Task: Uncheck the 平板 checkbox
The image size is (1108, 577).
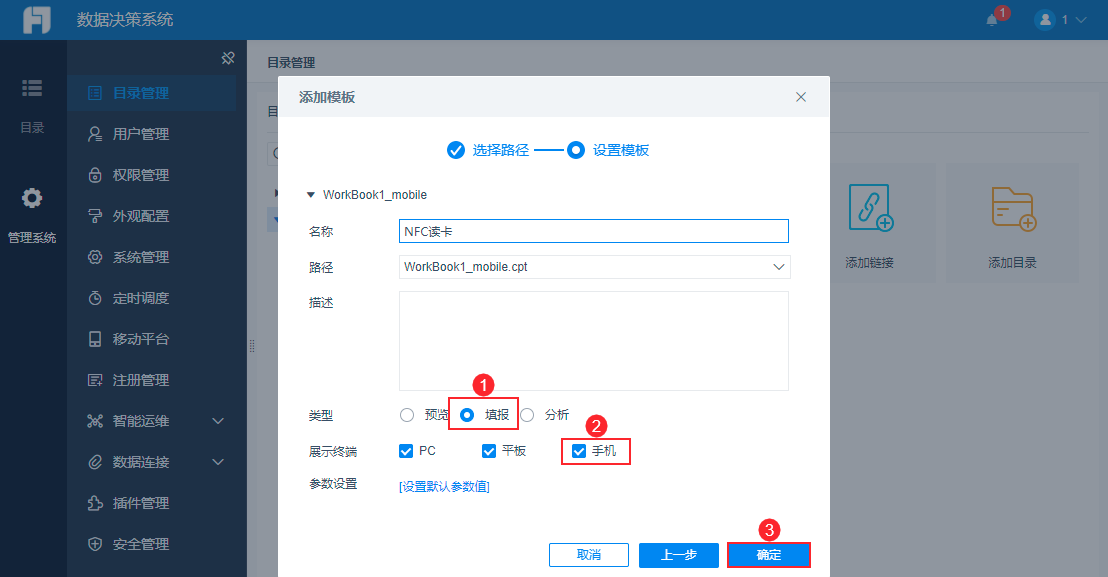Action: pyautogui.click(x=488, y=451)
